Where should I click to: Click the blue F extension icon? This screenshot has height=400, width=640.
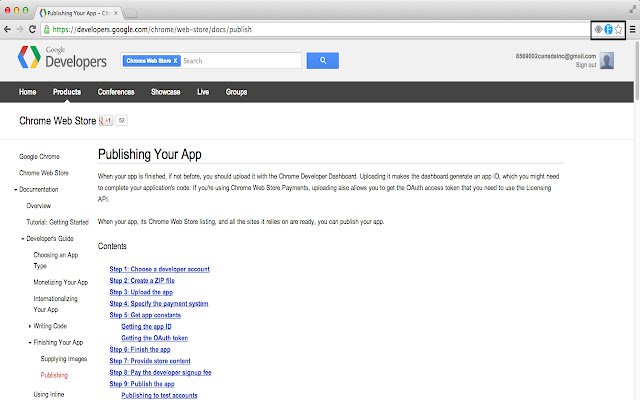[608, 29]
